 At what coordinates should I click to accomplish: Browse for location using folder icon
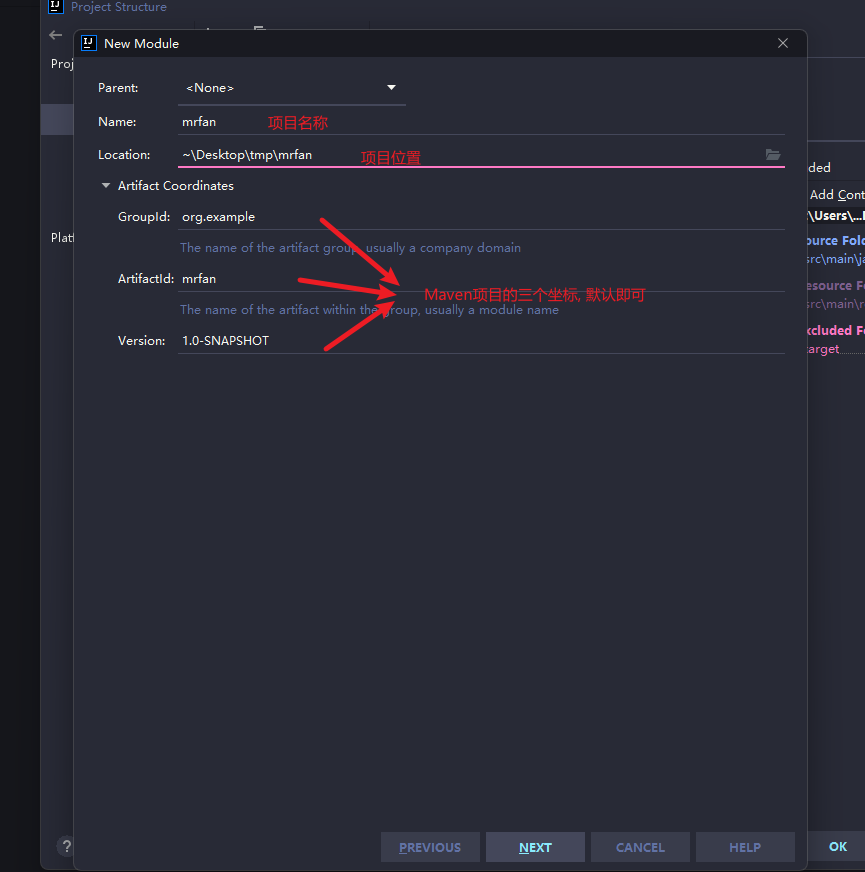point(773,155)
